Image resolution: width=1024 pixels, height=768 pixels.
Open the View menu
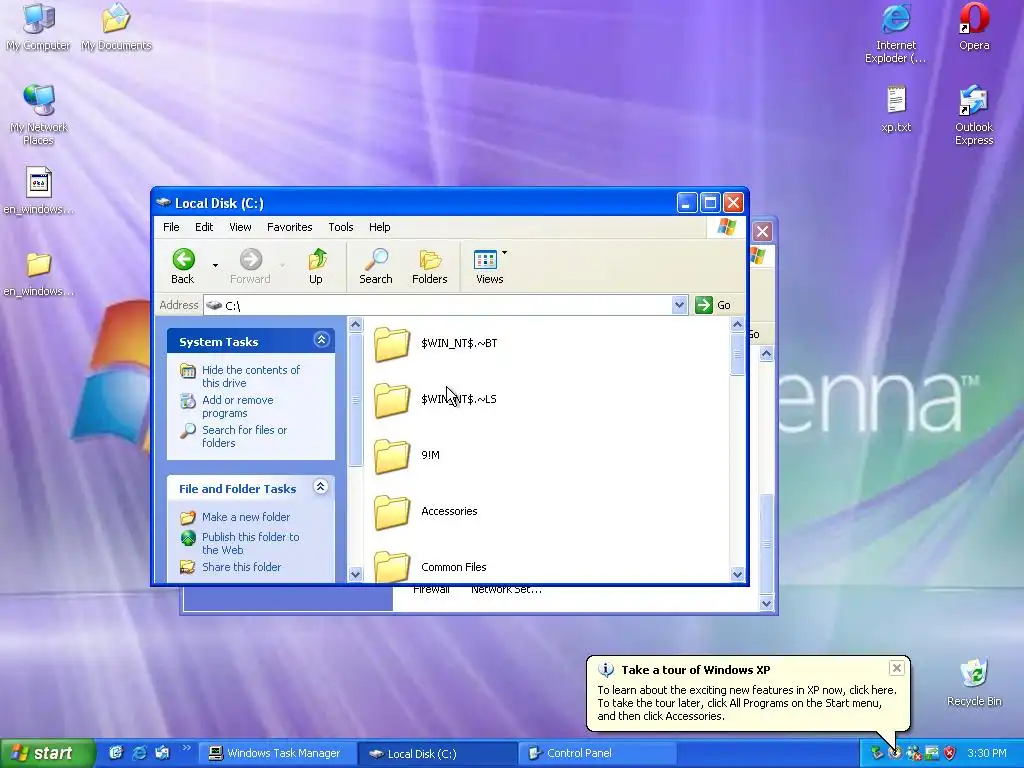(240, 227)
